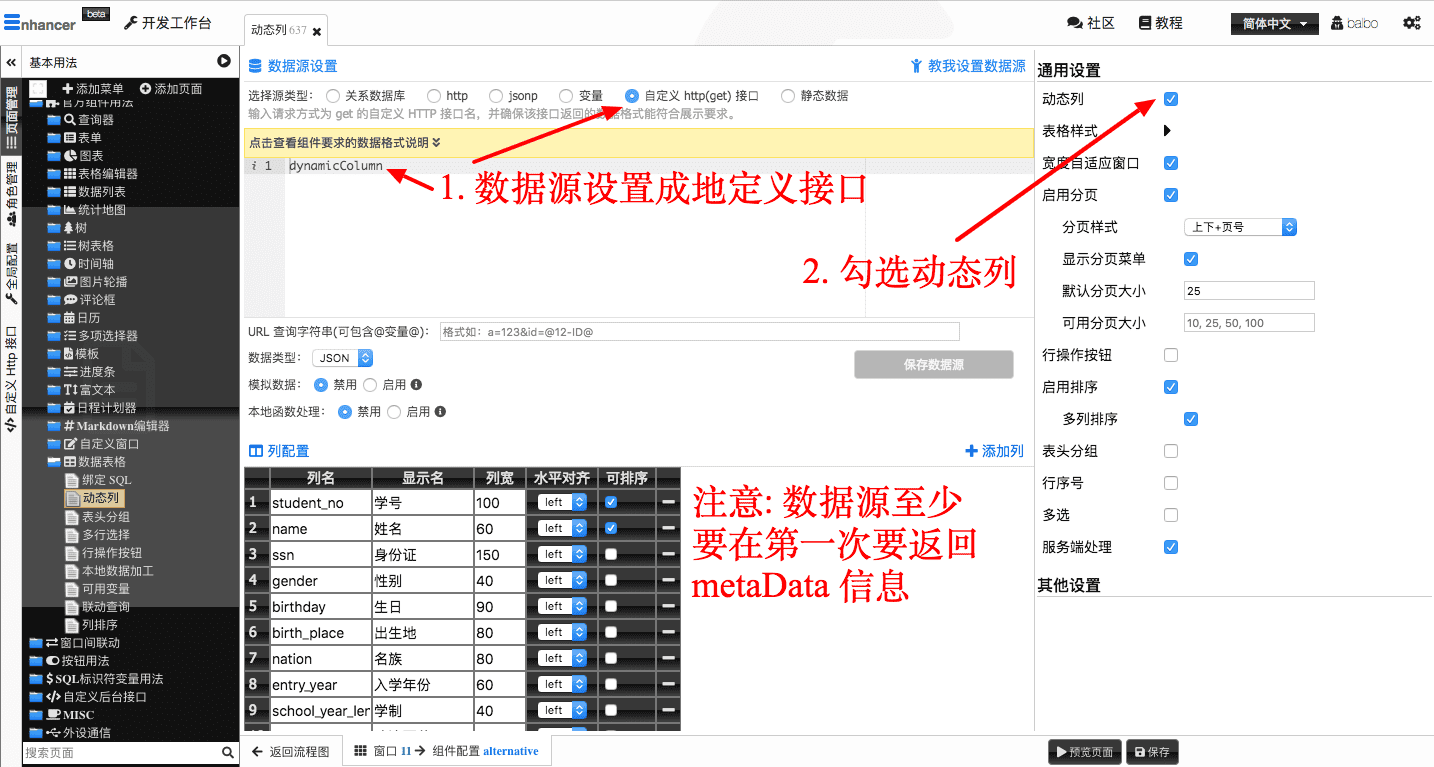Click the settings gears icon in top bar
The width and height of the screenshot is (1434, 767).
(x=1411, y=23)
